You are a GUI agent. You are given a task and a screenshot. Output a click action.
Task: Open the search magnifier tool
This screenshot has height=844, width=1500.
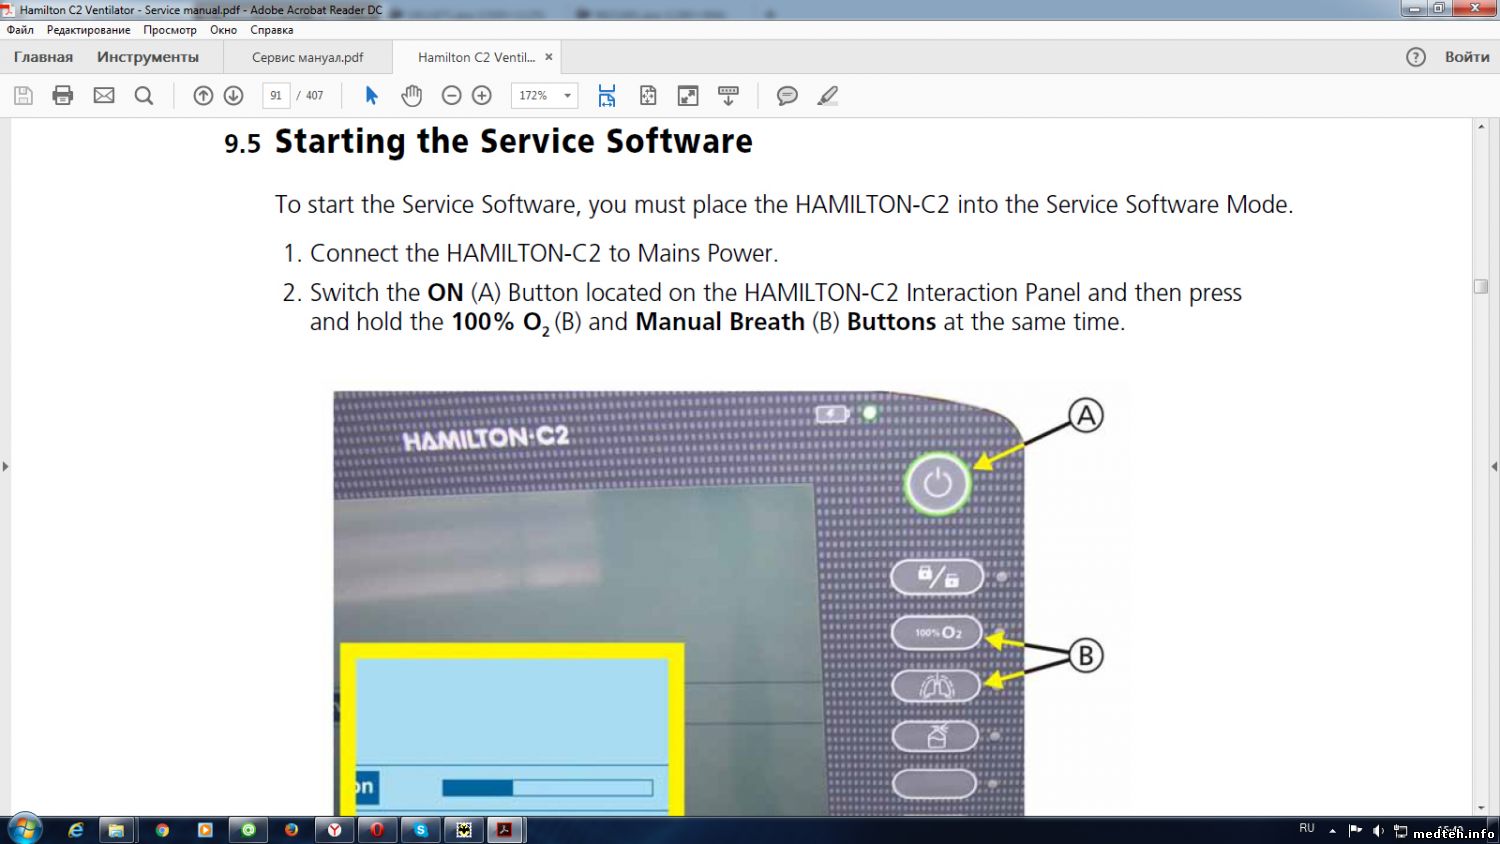[144, 96]
